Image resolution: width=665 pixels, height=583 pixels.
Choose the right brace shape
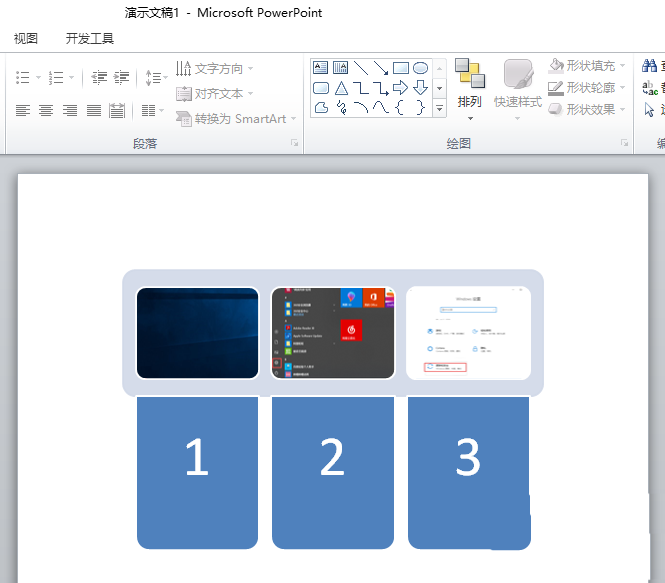[420, 108]
